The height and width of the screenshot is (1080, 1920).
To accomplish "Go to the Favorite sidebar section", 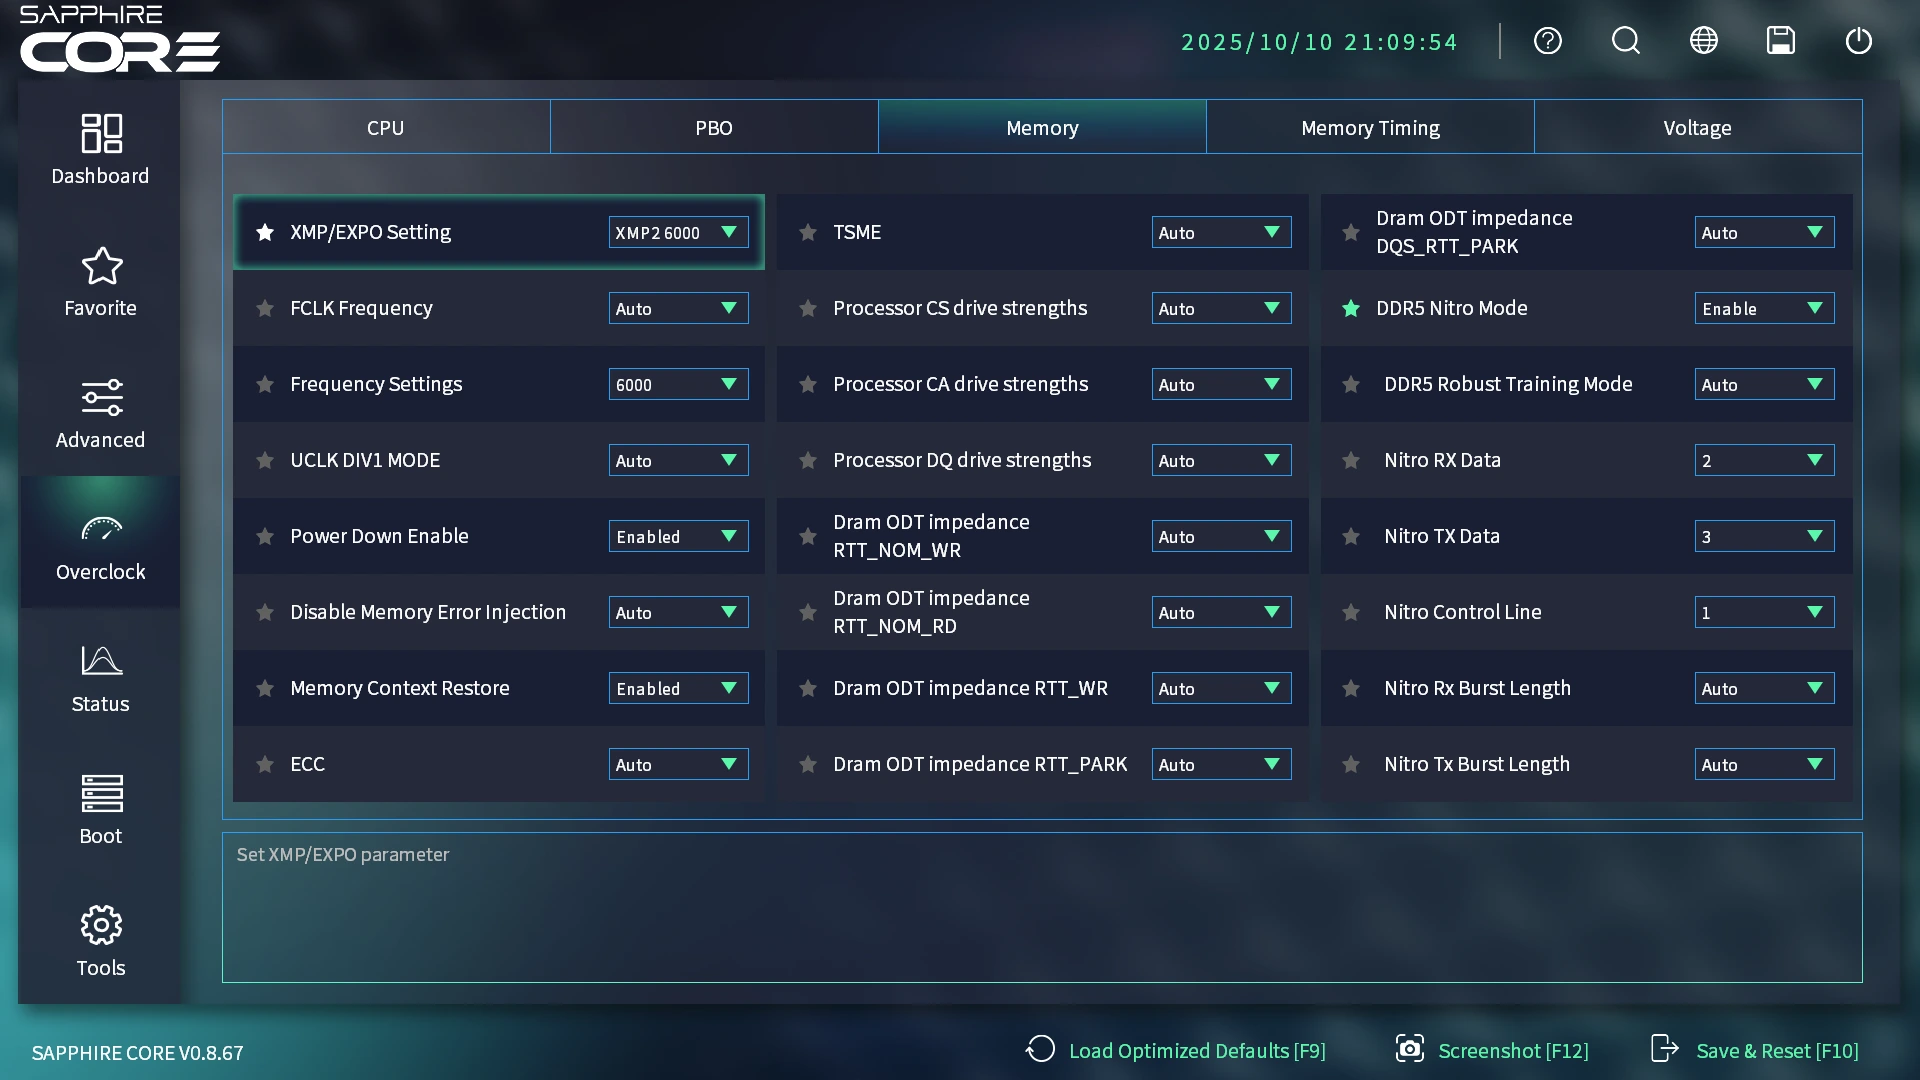I will pos(100,282).
